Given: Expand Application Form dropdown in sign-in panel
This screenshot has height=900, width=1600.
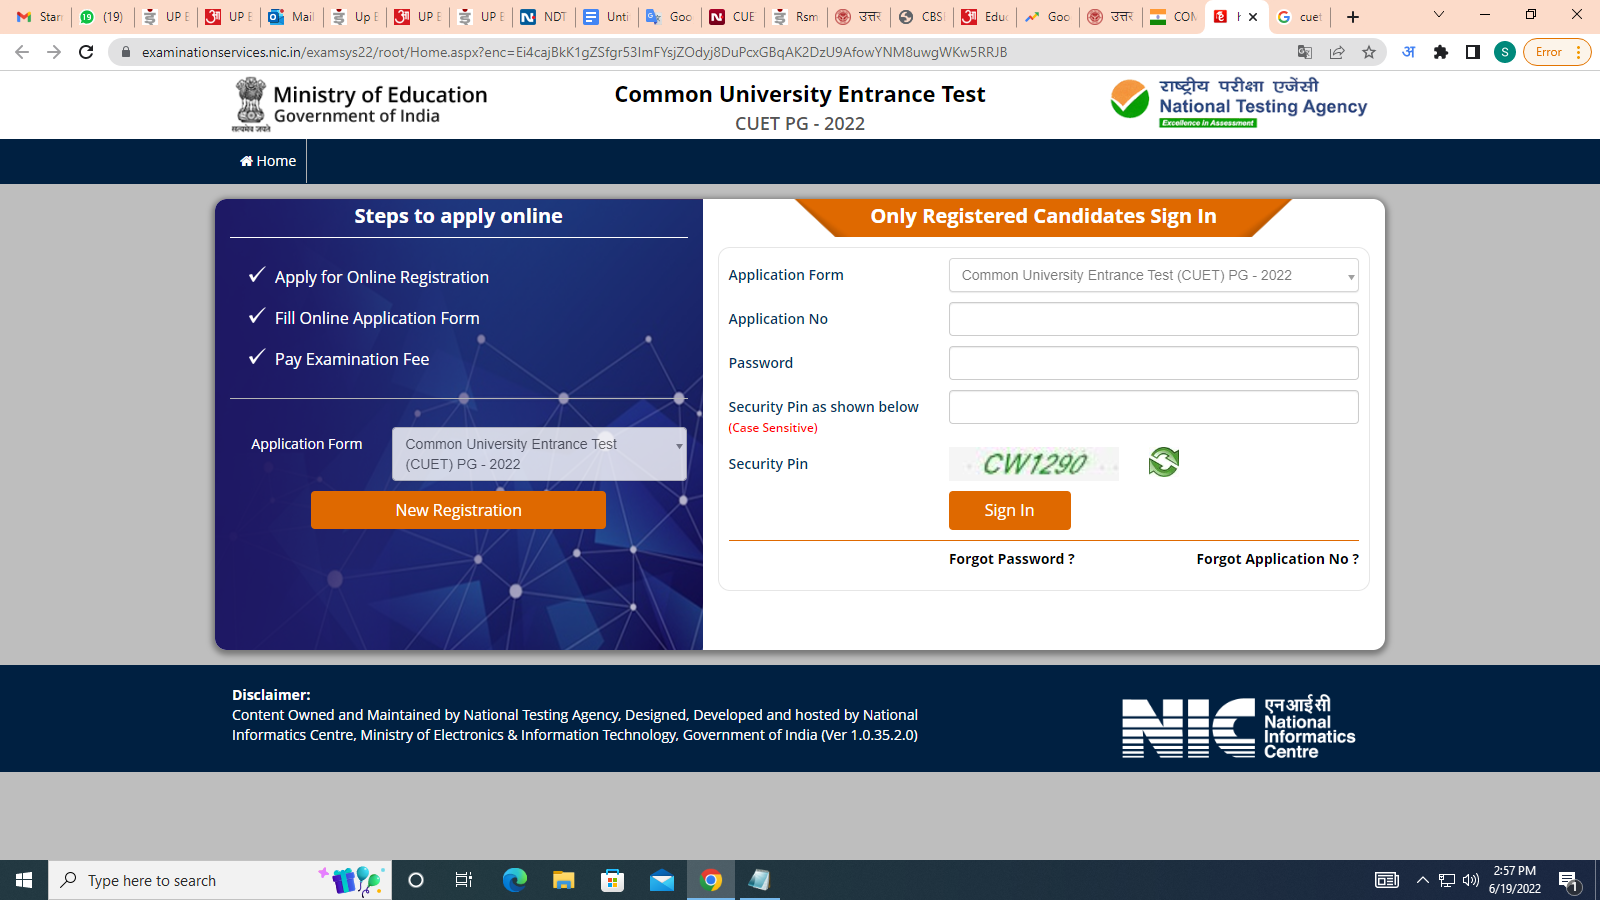Looking at the screenshot, I should click(x=1153, y=275).
